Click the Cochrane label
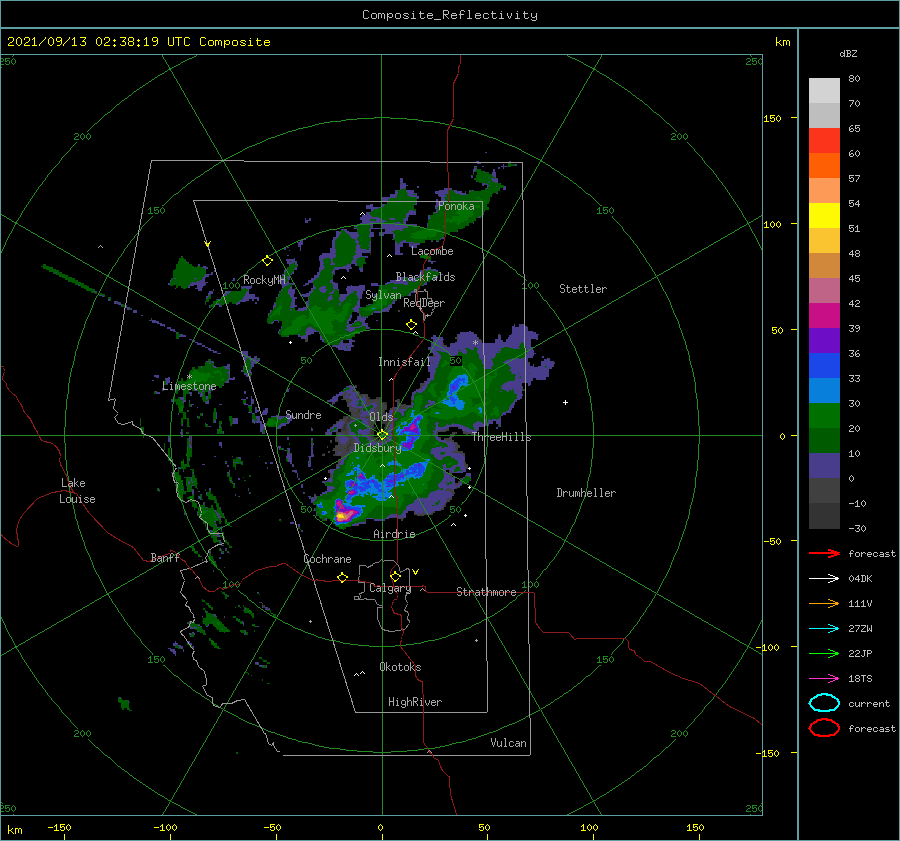This screenshot has height=841, width=900. pos(327,559)
